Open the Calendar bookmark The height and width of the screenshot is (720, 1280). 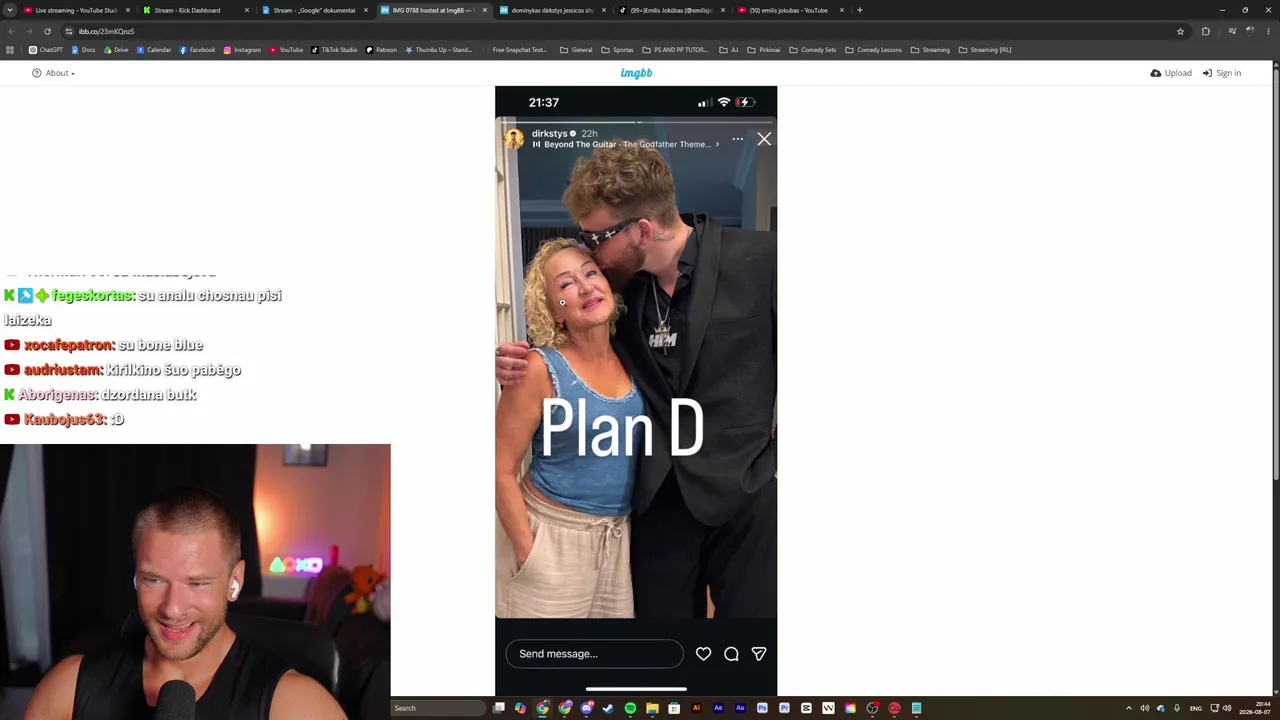pyautogui.click(x=154, y=50)
